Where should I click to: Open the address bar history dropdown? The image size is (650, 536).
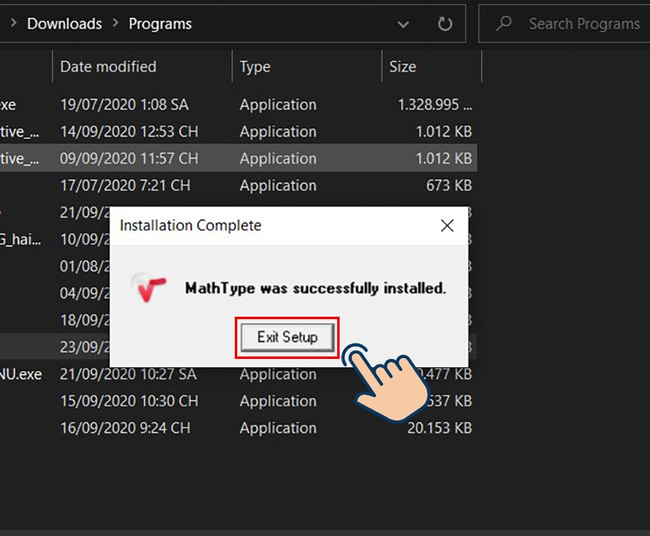[x=403, y=23]
